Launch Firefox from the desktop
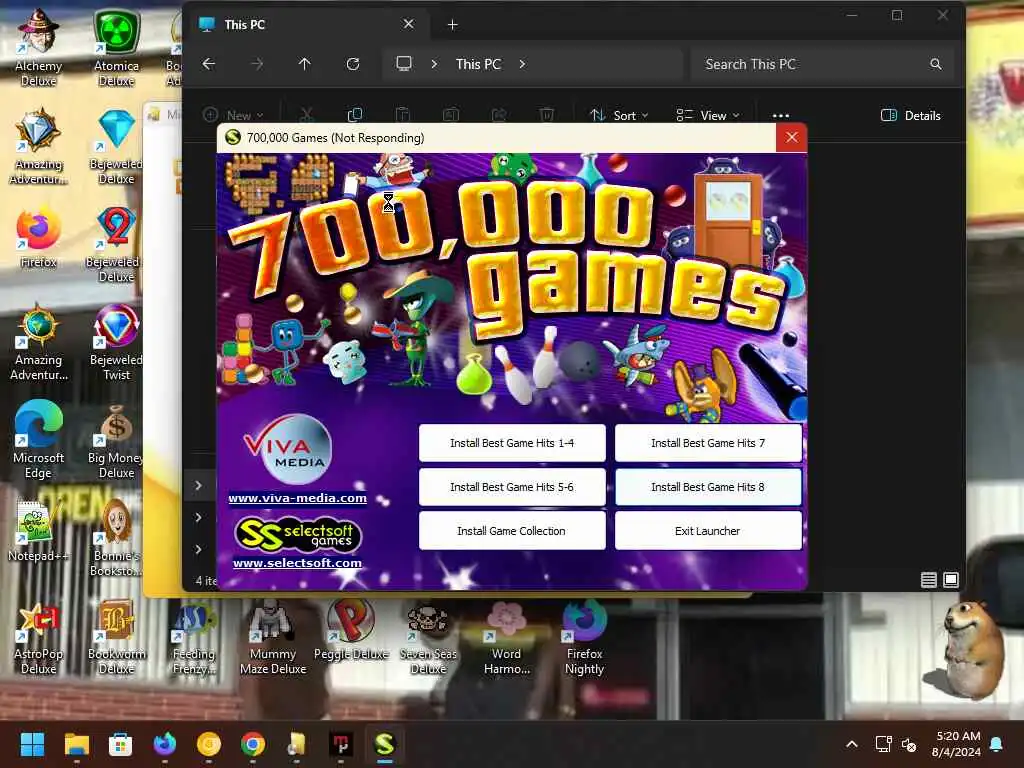 [39, 238]
